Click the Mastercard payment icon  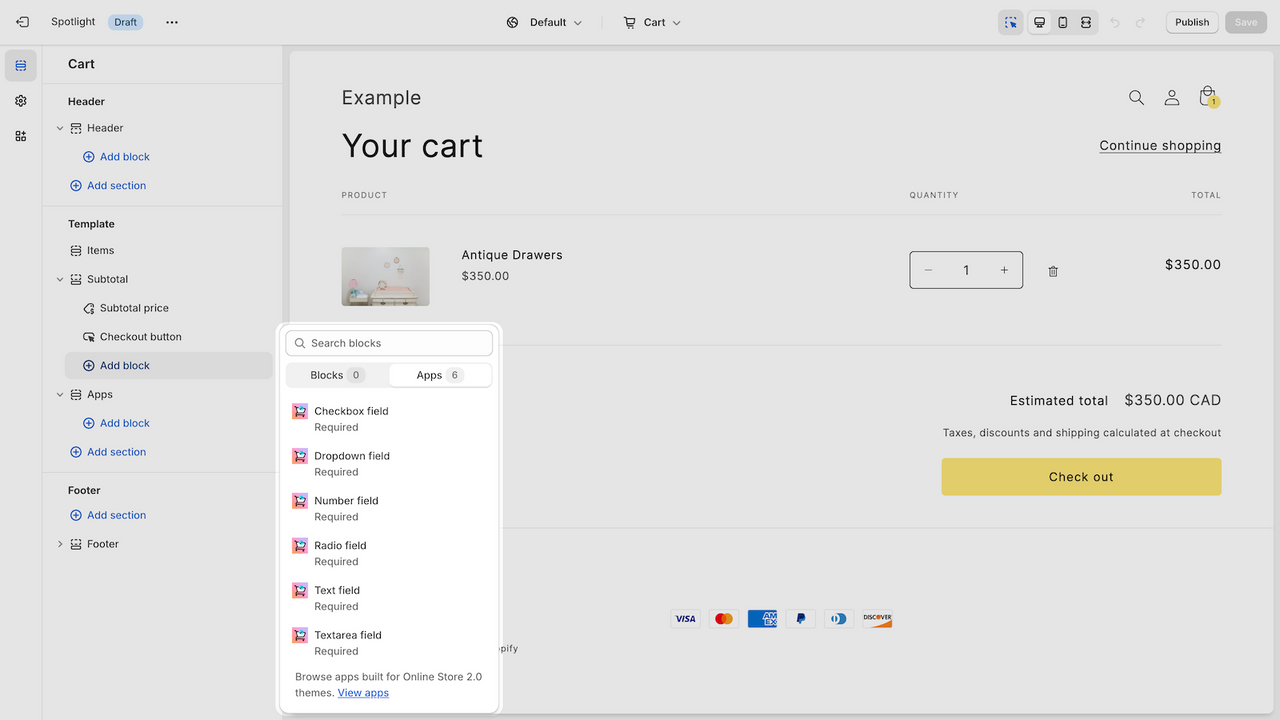pos(724,619)
